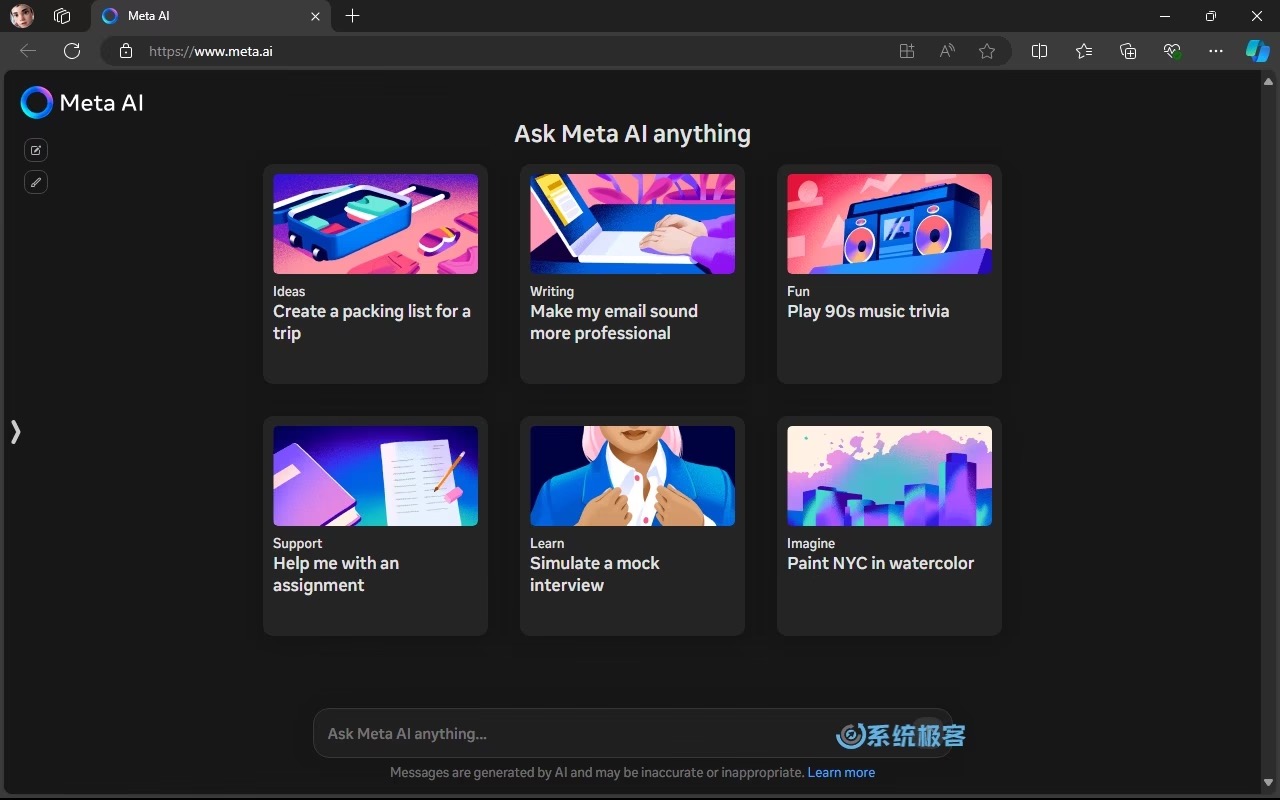Choose Simulate a mock interview card
The width and height of the screenshot is (1280, 800).
click(632, 526)
